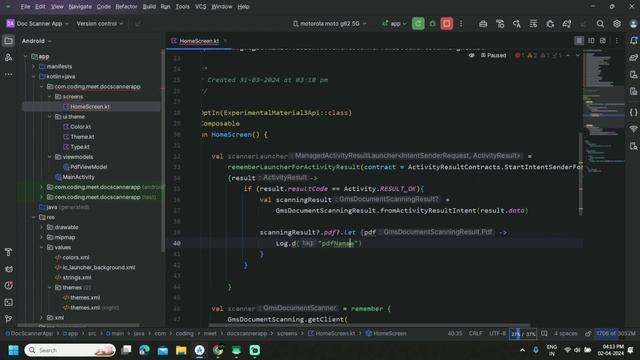The width and height of the screenshot is (640, 360).
Task: Click the memory indicator 1706 of 3052M
Action: [616, 333]
